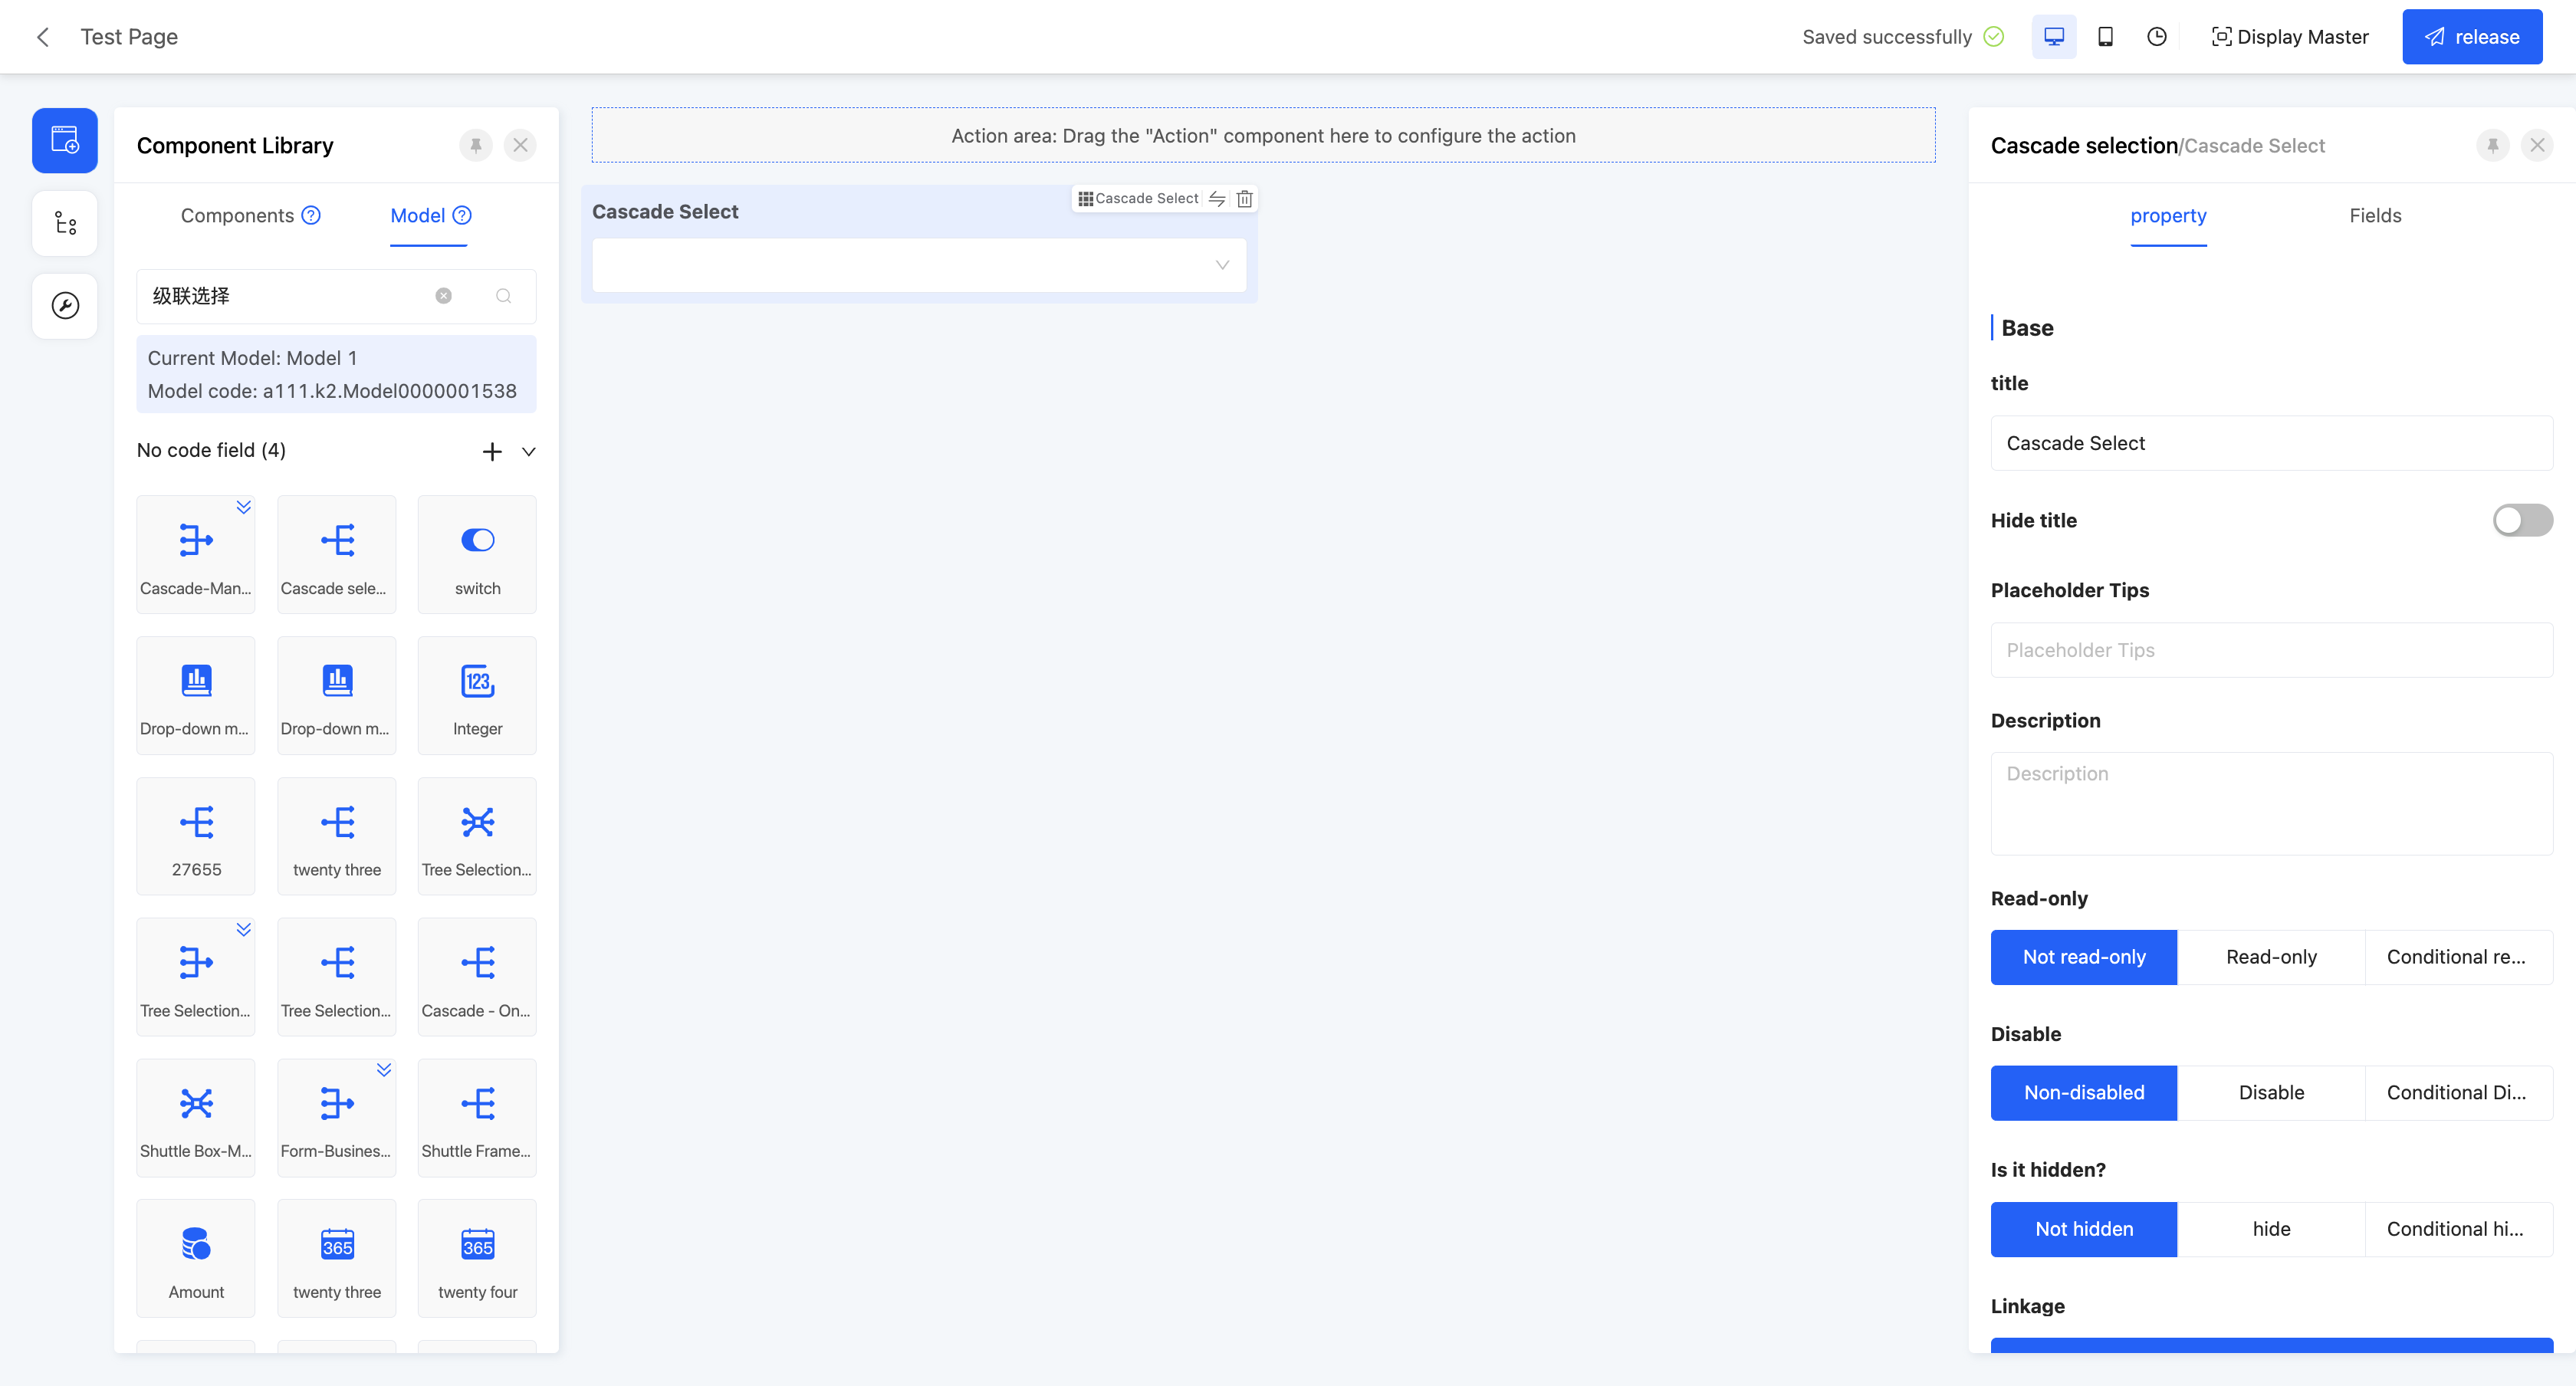Choose the hide option under Is it hidden
Screen dimensions: 2576x1386
click(x=2270, y=1229)
